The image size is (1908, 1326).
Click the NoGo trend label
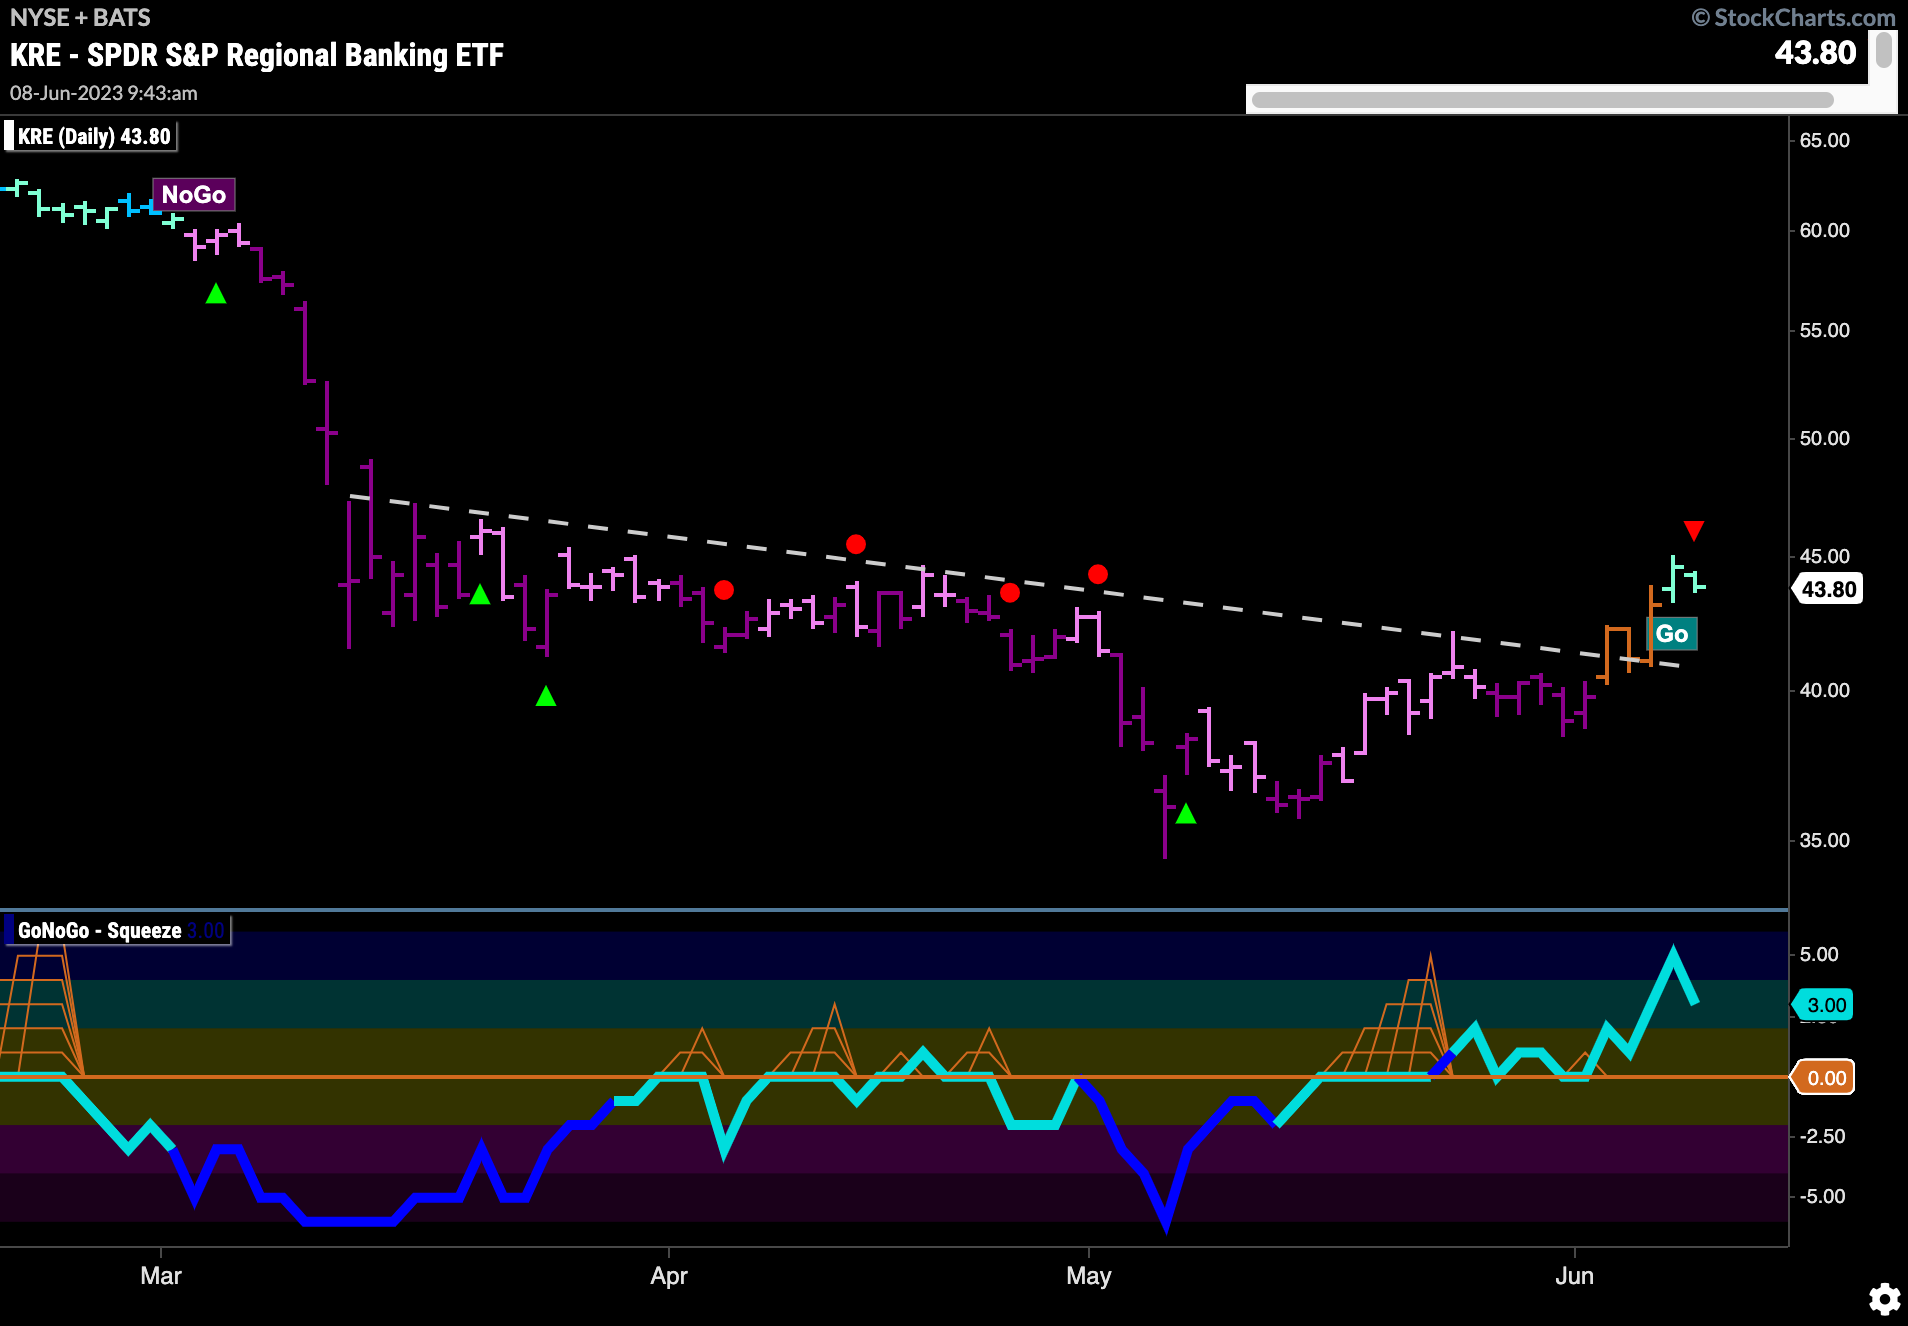click(x=194, y=194)
